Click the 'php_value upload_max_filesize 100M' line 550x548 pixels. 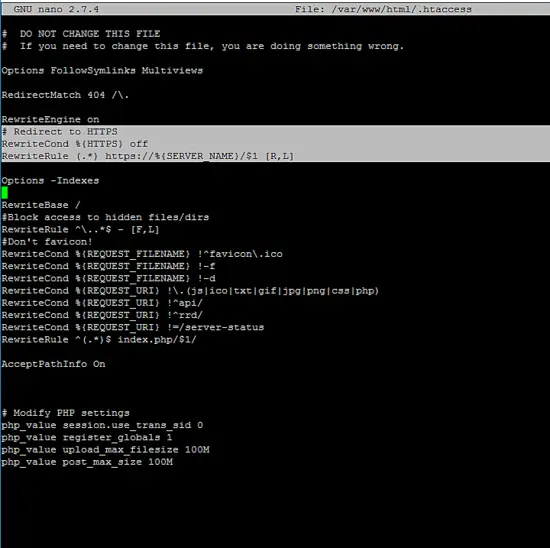[106, 450]
